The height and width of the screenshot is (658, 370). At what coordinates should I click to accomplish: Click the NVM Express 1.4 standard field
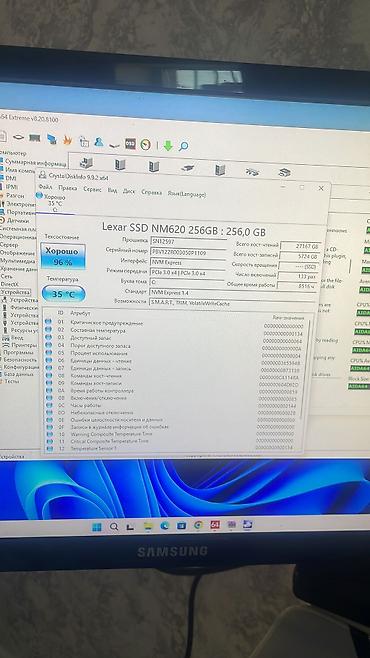pyautogui.click(x=233, y=293)
